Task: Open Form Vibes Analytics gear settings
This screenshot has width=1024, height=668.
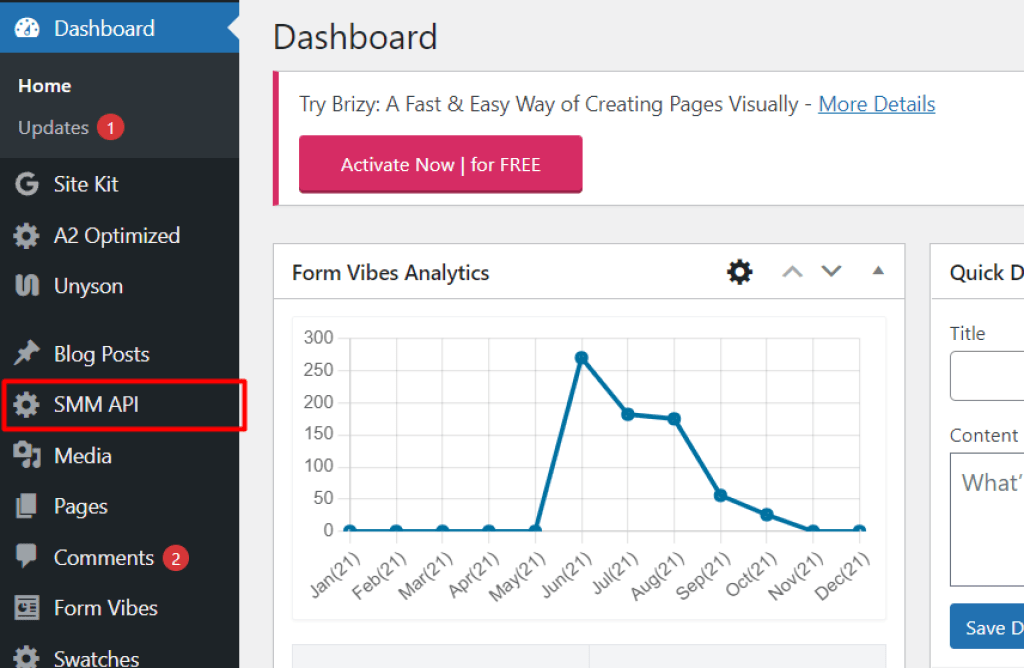Action: (x=739, y=272)
